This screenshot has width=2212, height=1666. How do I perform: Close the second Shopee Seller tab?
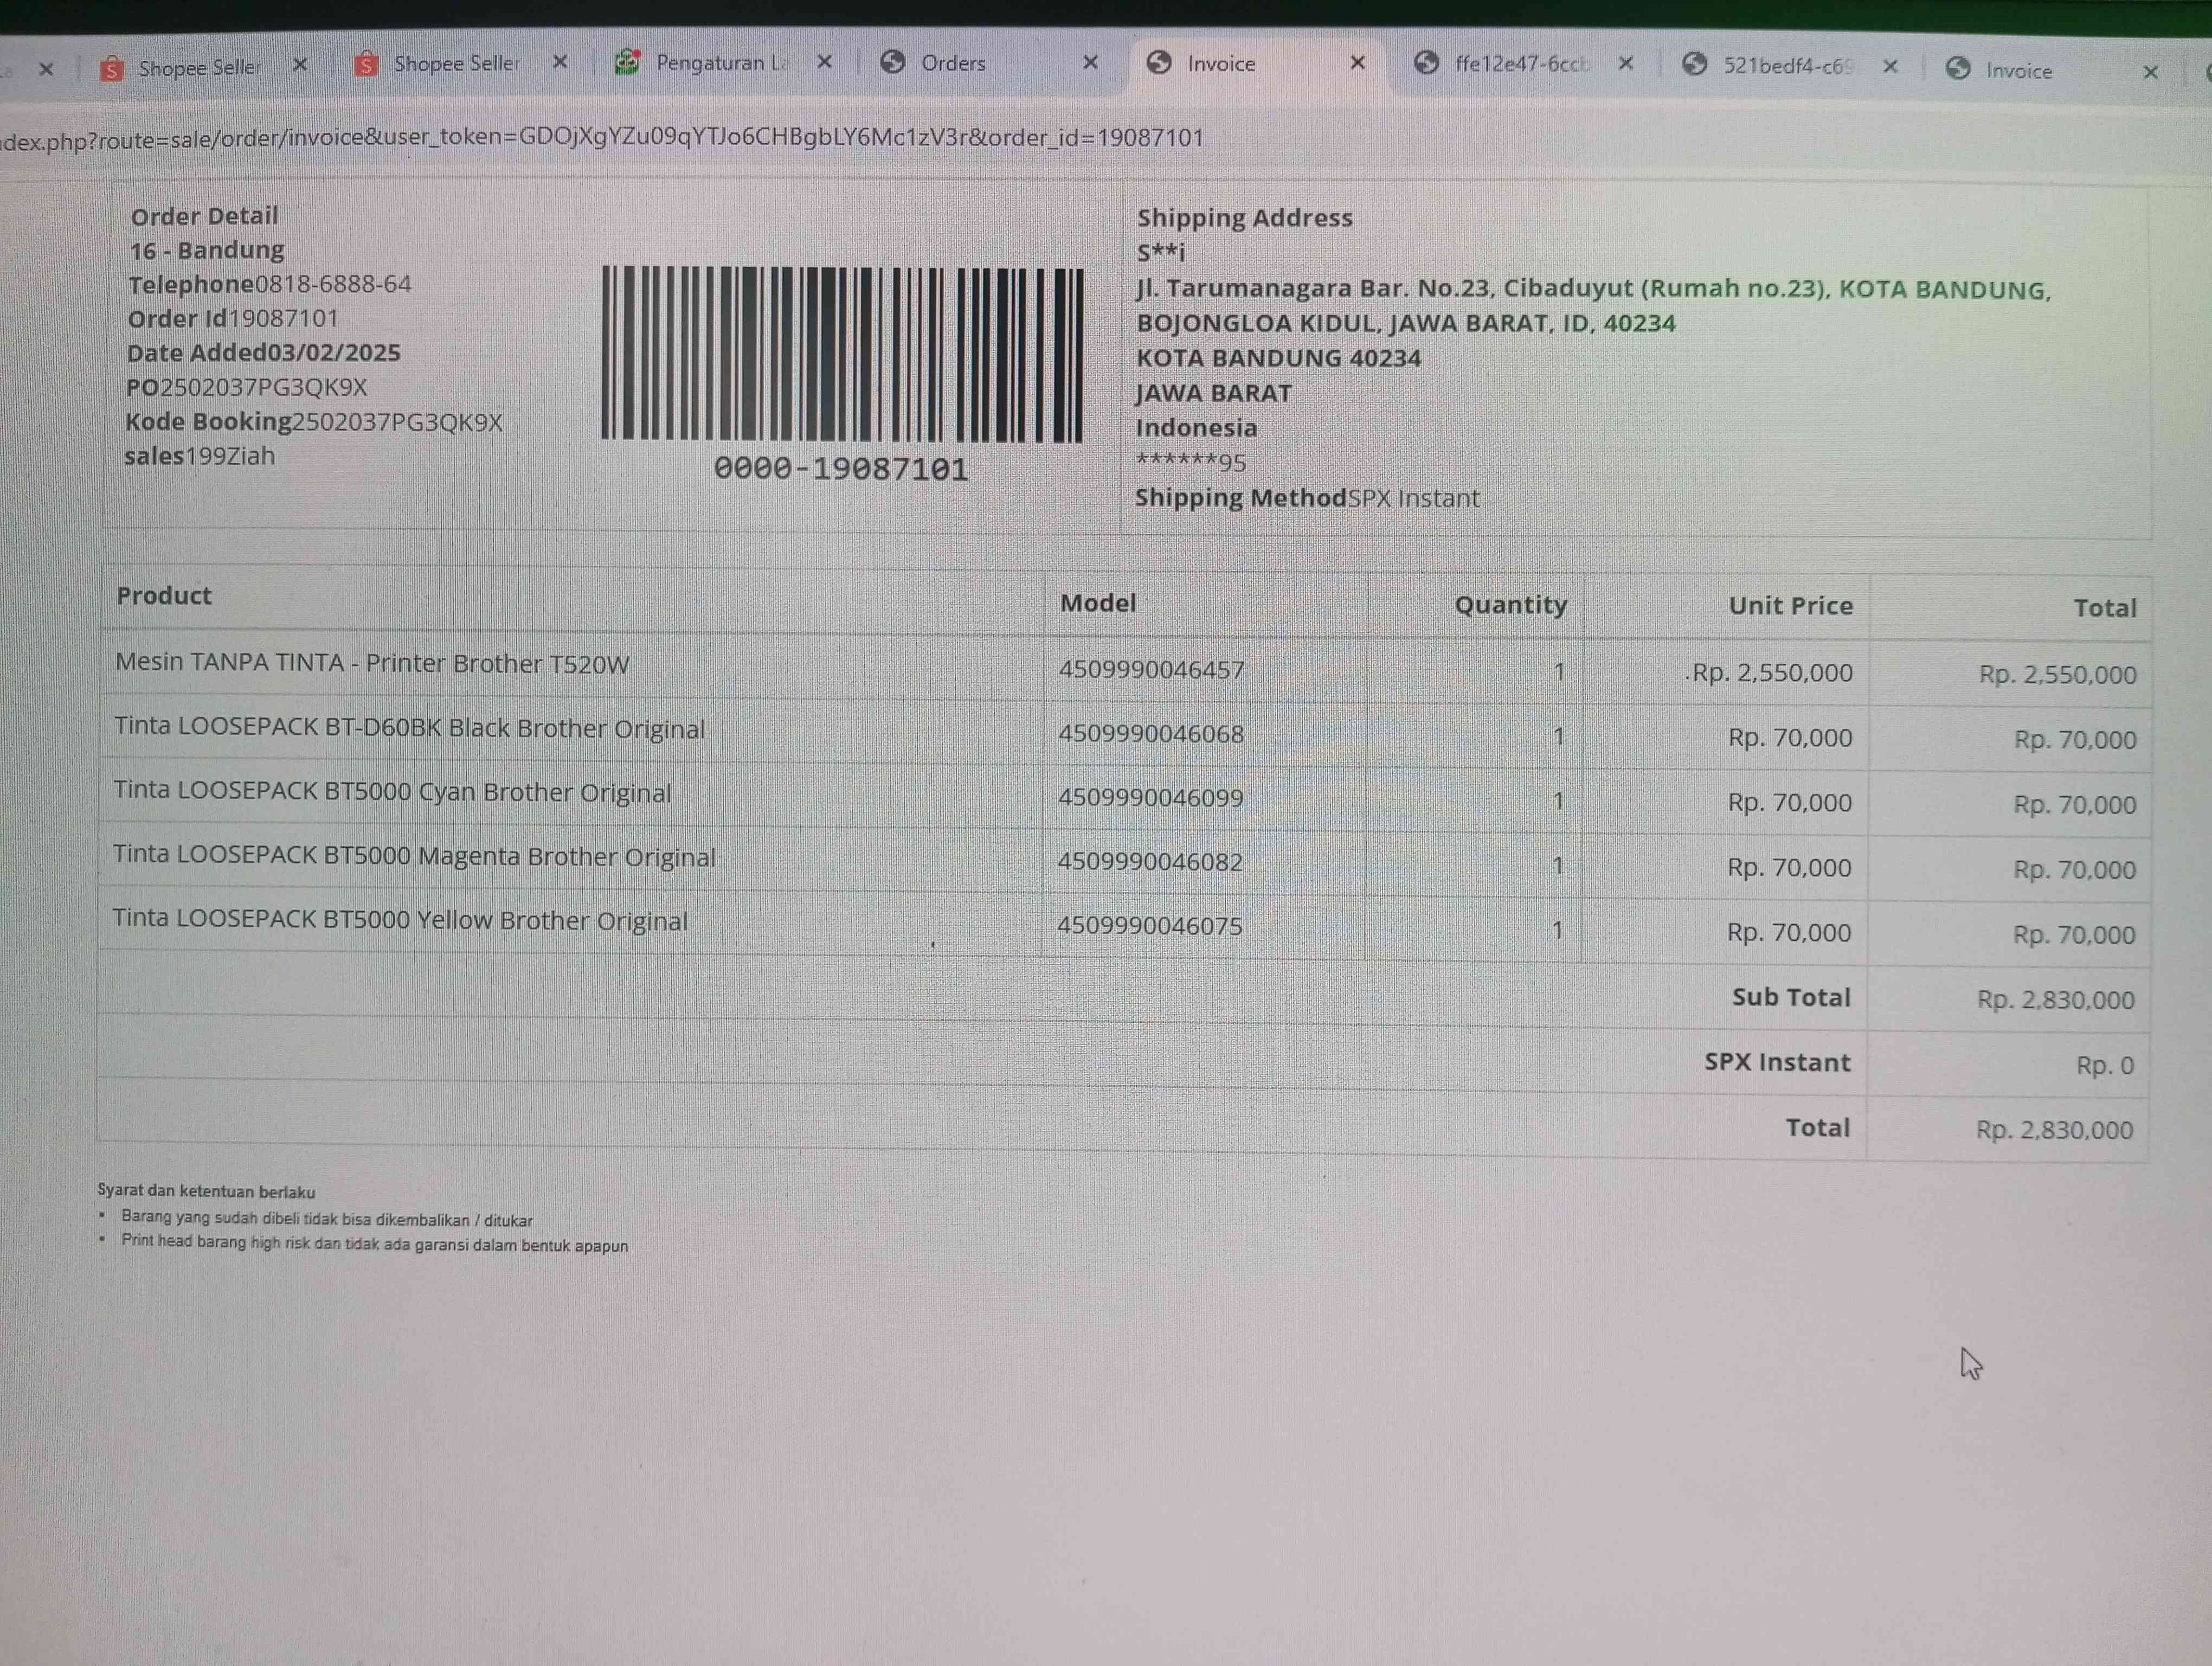[x=560, y=62]
